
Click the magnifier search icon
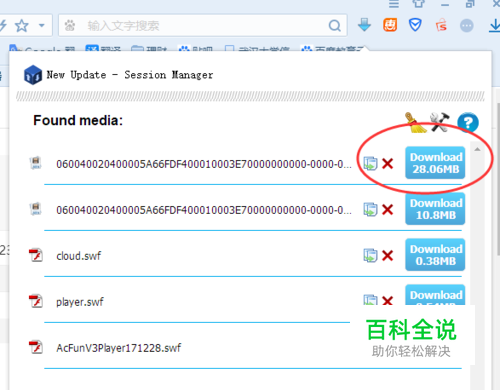coord(335,25)
